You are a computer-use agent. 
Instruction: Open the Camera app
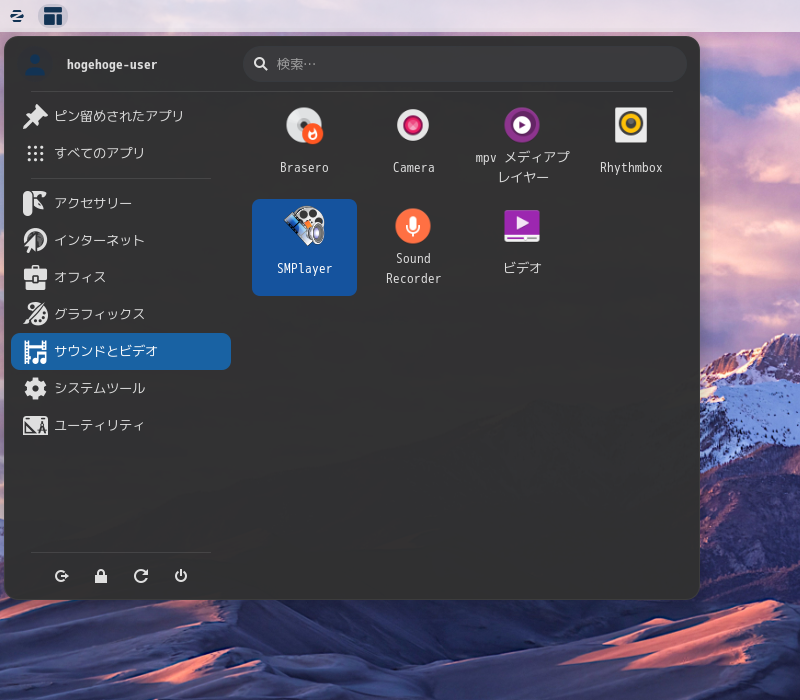tap(413, 141)
